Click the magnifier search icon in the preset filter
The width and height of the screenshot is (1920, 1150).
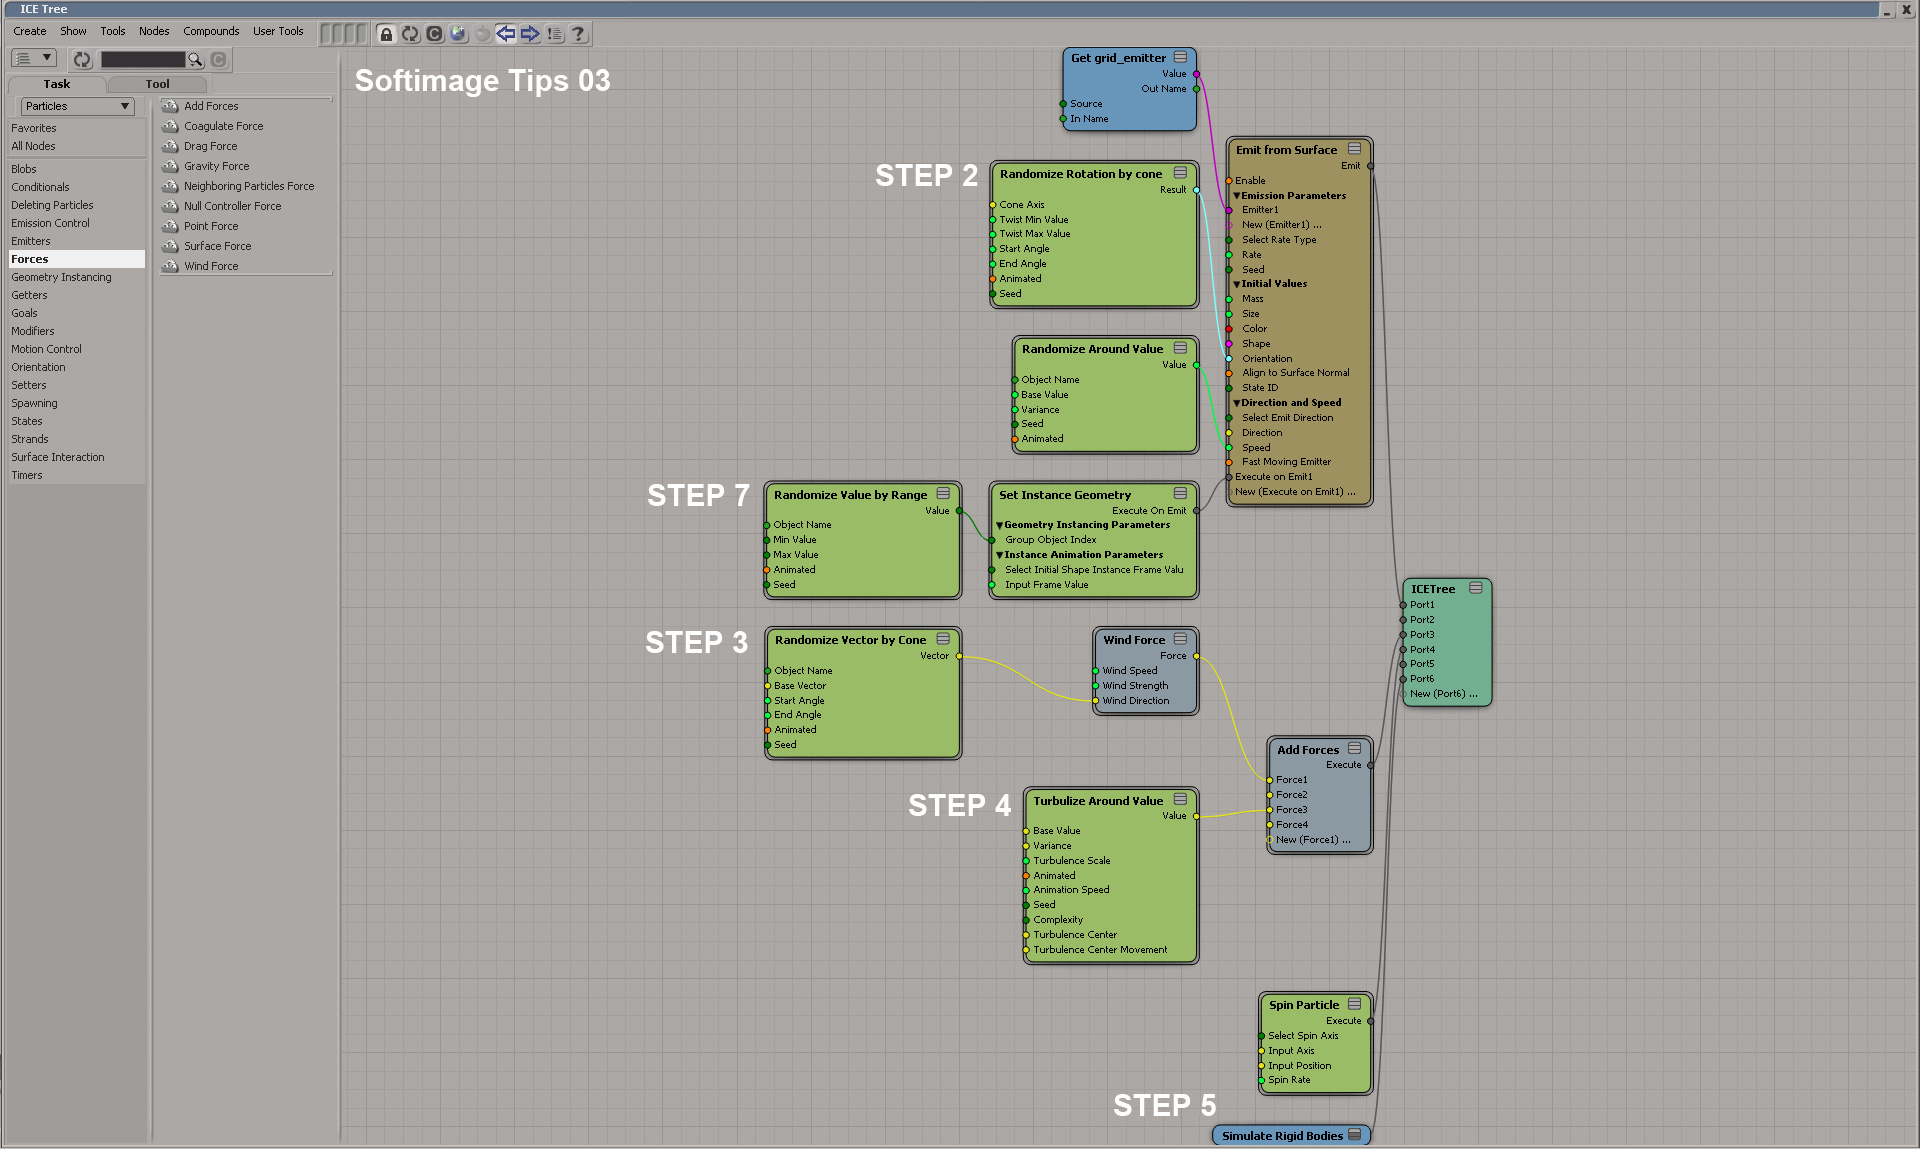point(195,60)
